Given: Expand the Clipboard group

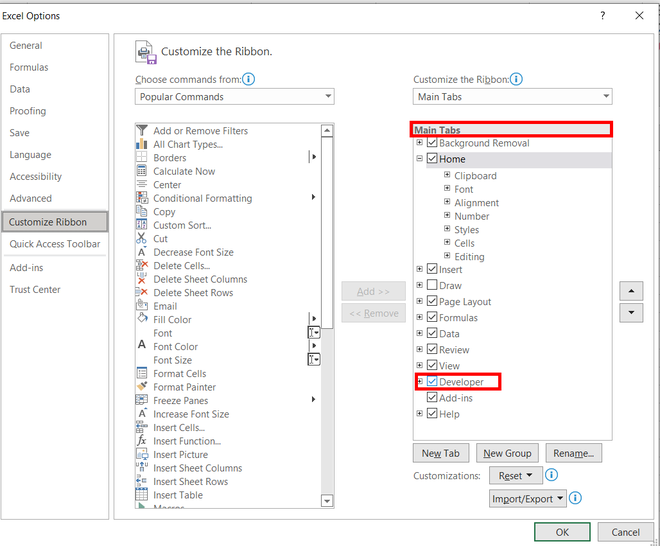Looking at the screenshot, I should pos(447,175).
